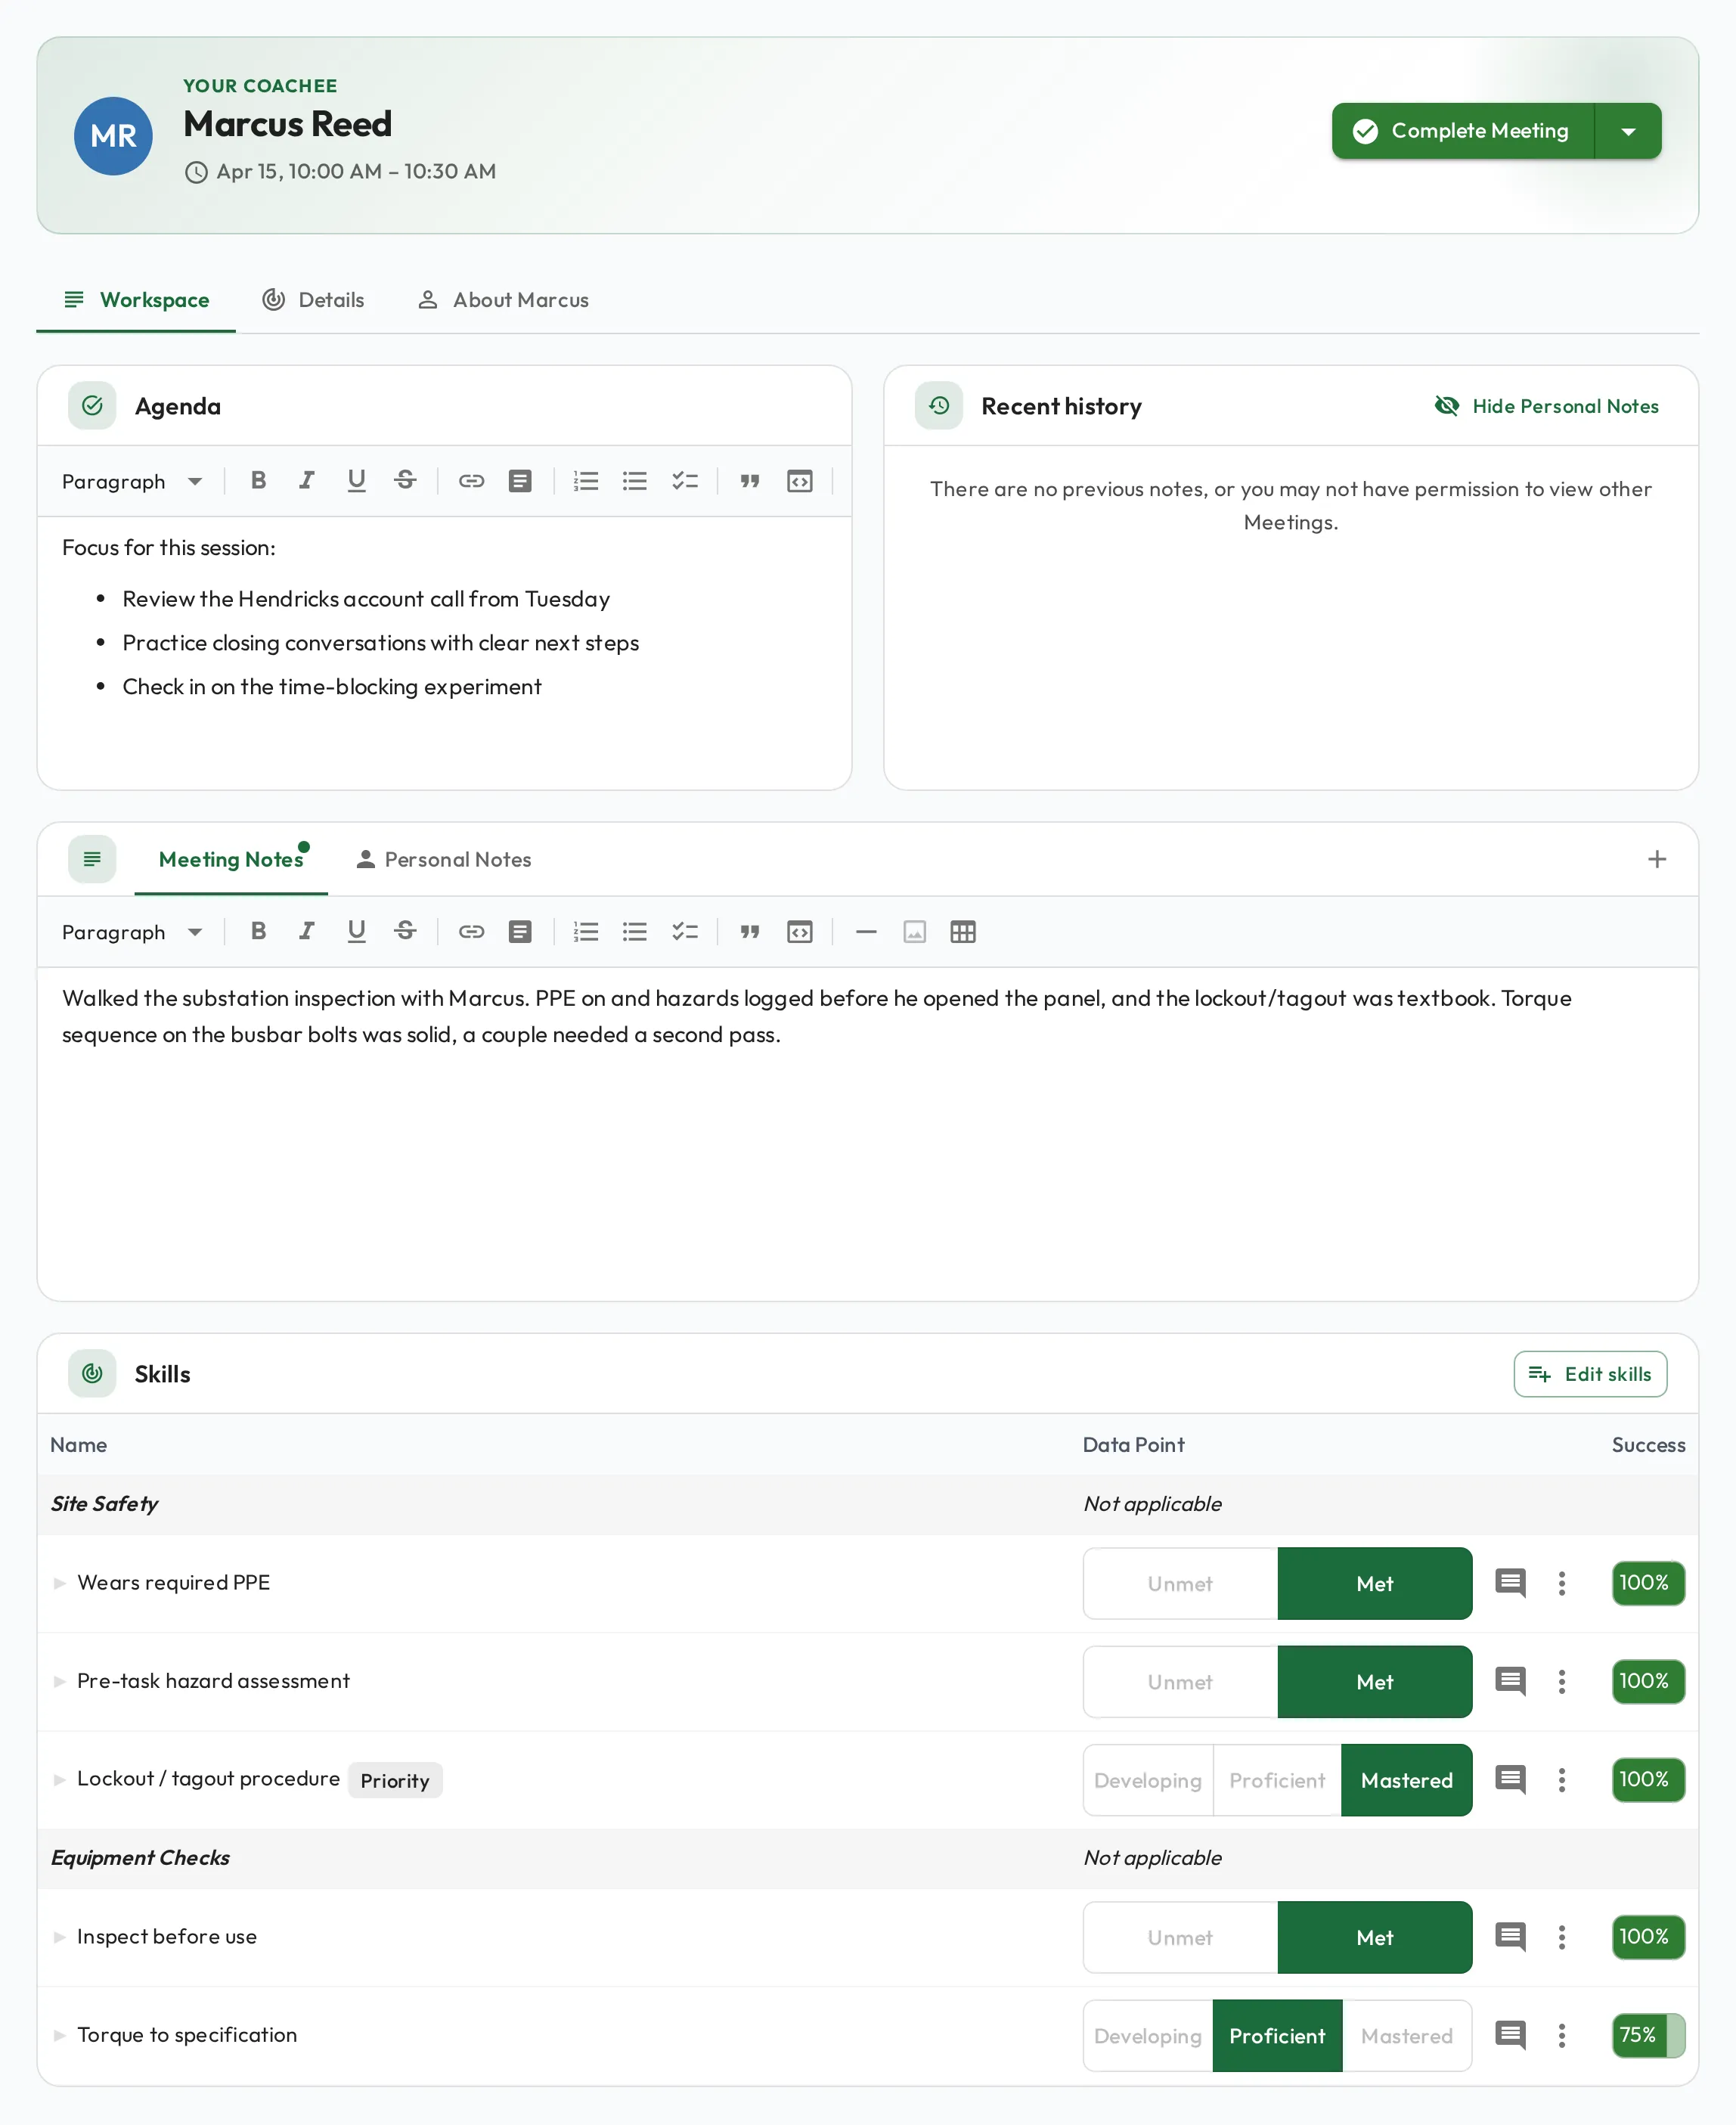1736x2125 pixels.
Task: Expand the Torque to specification row
Action: point(60,2035)
